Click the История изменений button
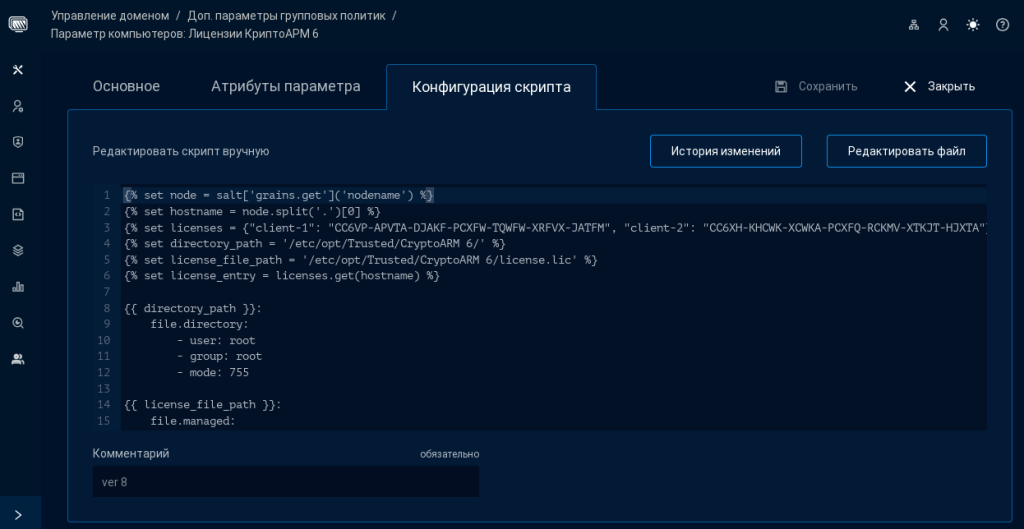Screen dimensions: 1024x529 [x=725, y=152]
